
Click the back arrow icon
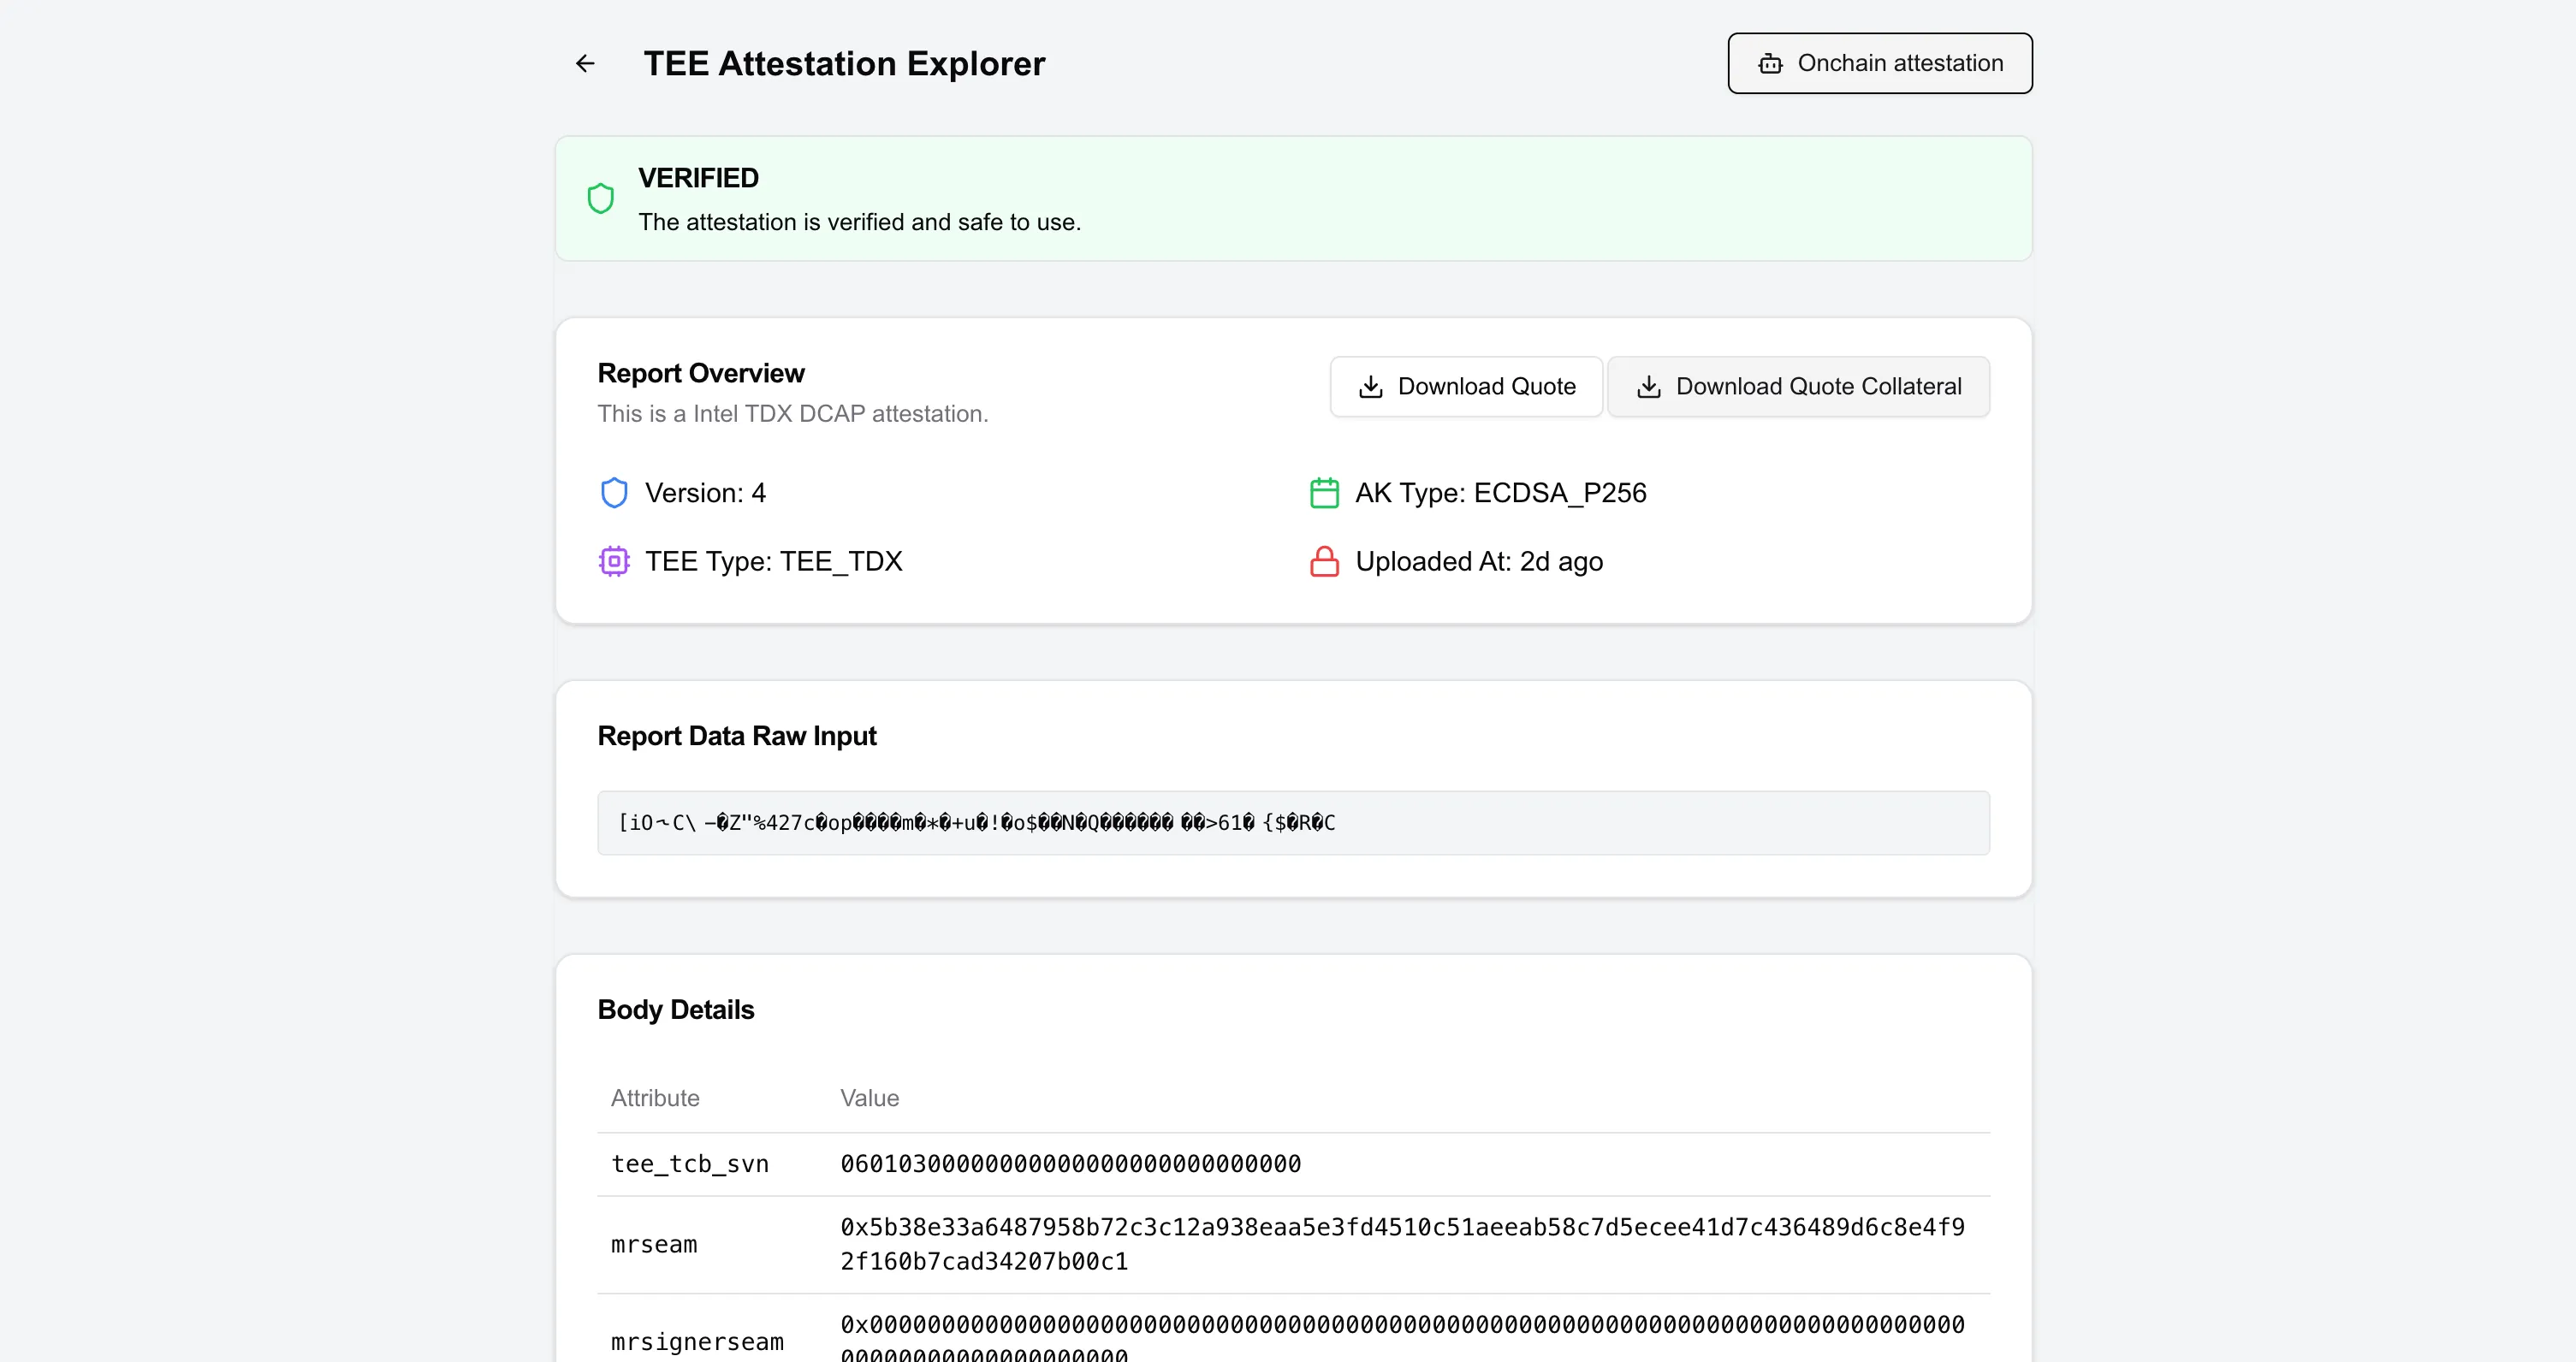(585, 64)
